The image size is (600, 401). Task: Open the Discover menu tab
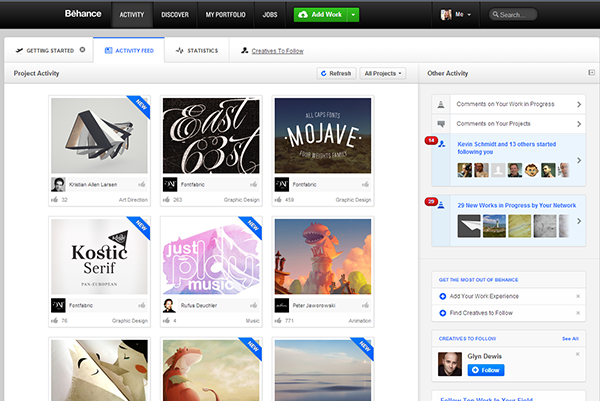coord(175,15)
